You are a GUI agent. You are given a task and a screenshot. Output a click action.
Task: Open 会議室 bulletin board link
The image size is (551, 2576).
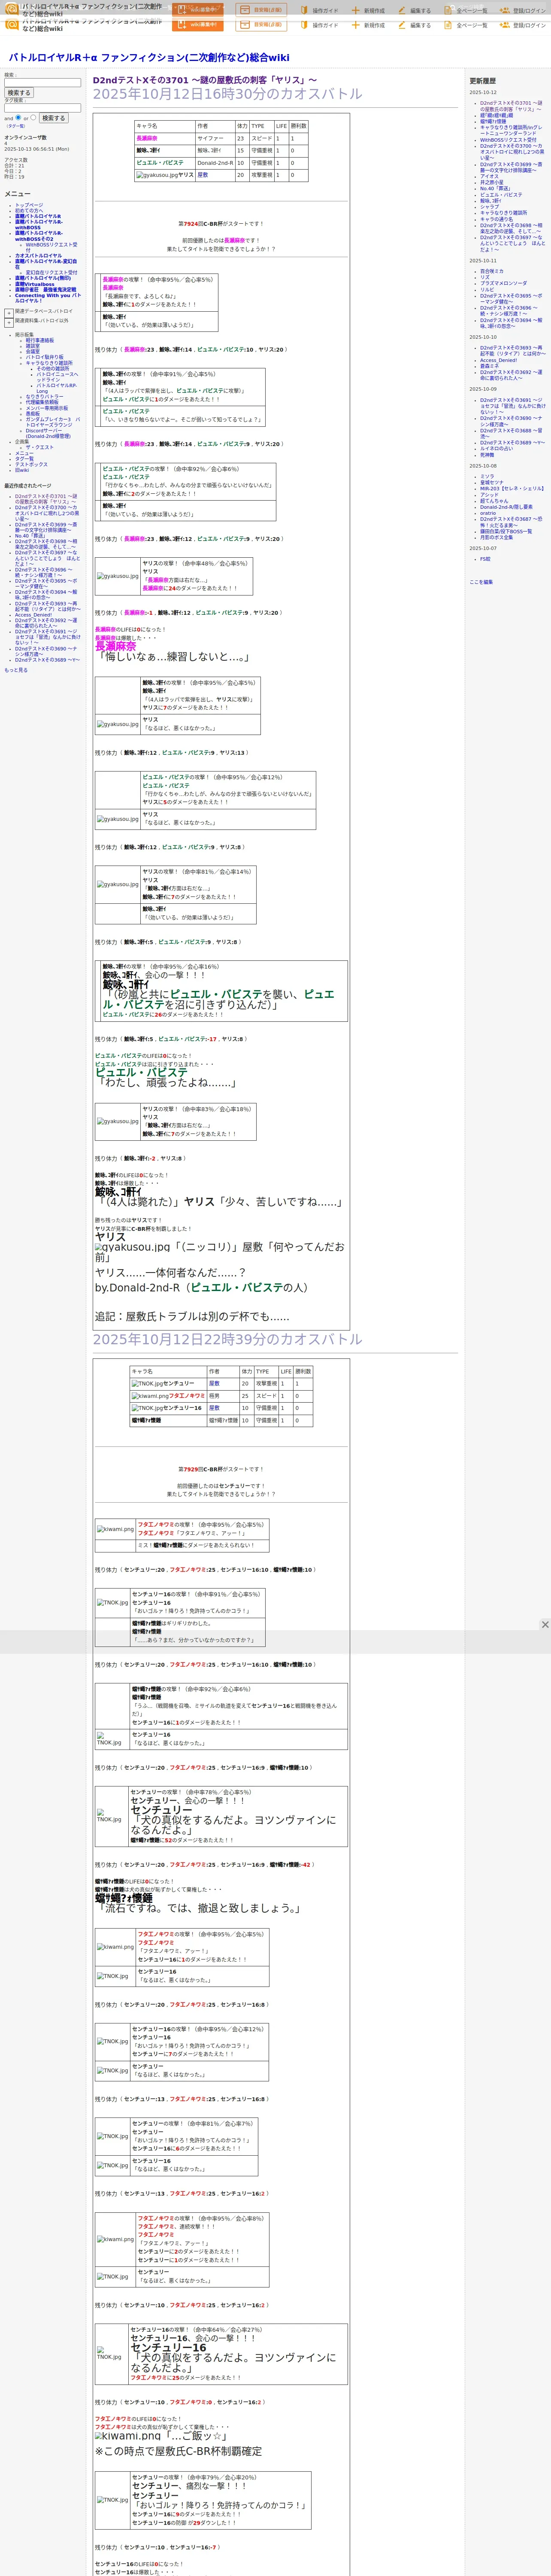click(33, 351)
